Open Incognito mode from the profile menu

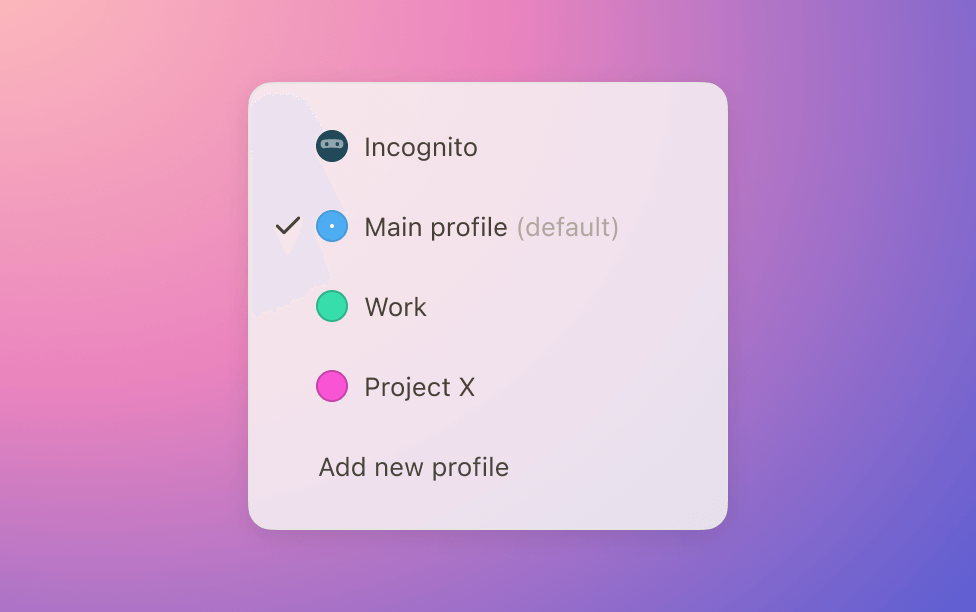pyautogui.click(x=421, y=146)
